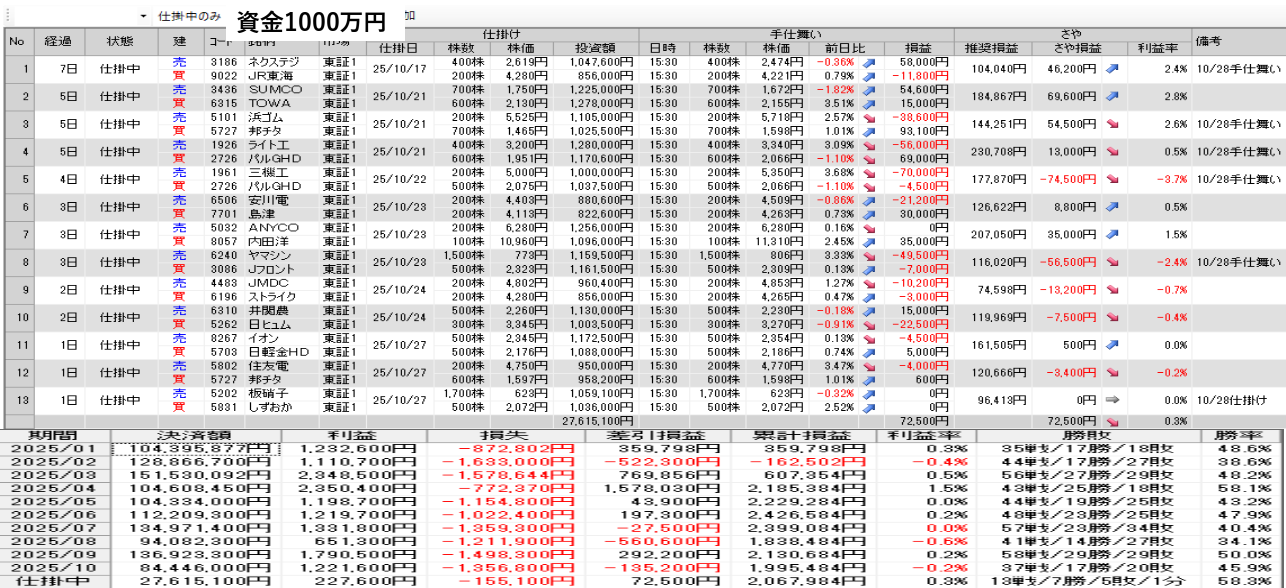Click the 勝率 header in the summary table
This screenshot has height=588, width=1286.
(1243, 436)
